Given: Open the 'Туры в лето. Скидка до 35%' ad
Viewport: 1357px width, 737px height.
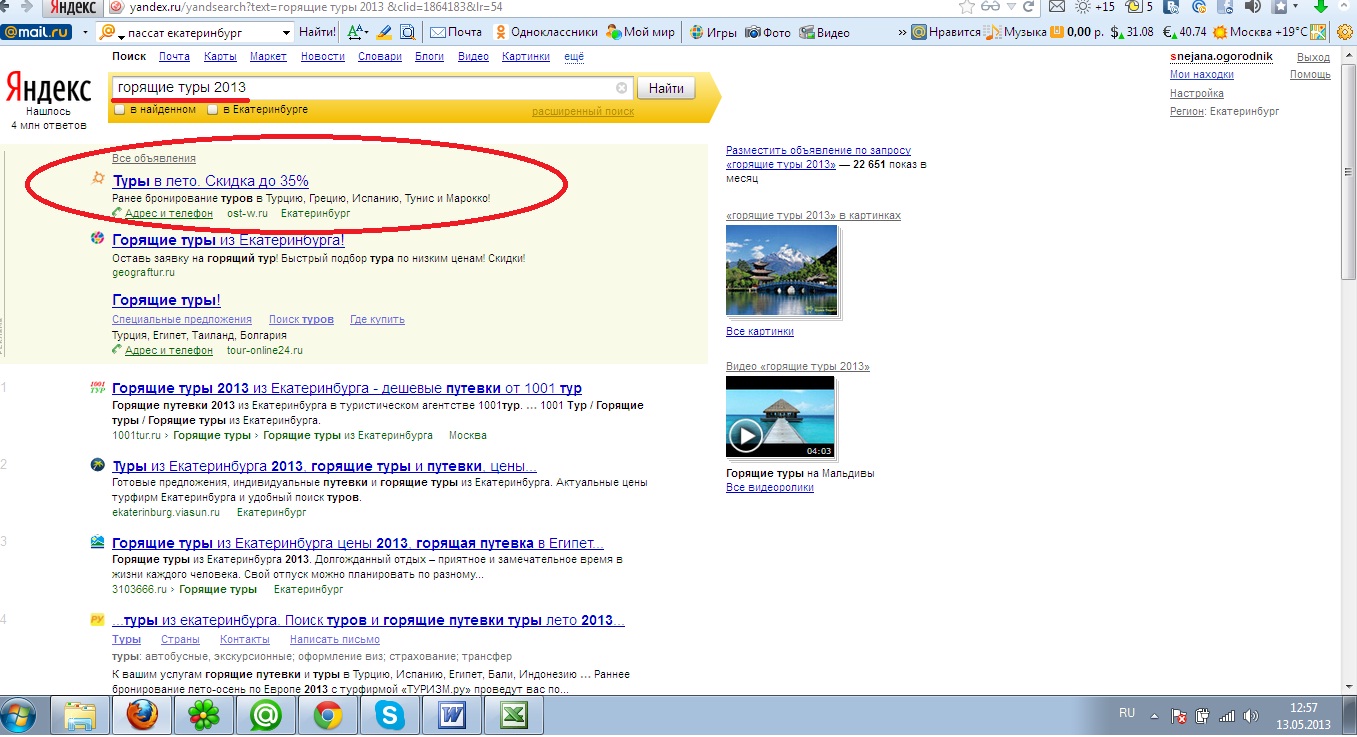Looking at the screenshot, I should (211, 181).
